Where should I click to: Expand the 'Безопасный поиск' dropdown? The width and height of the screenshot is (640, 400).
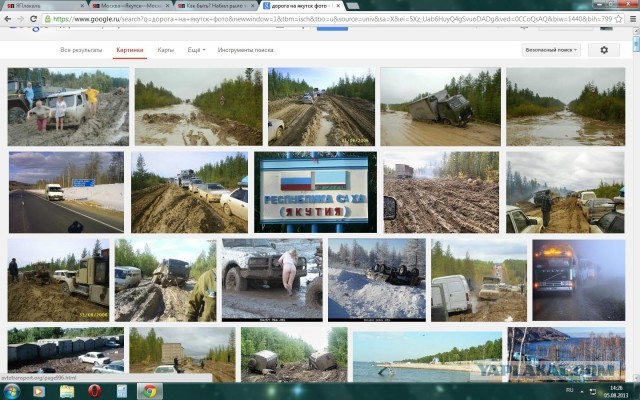(551, 50)
